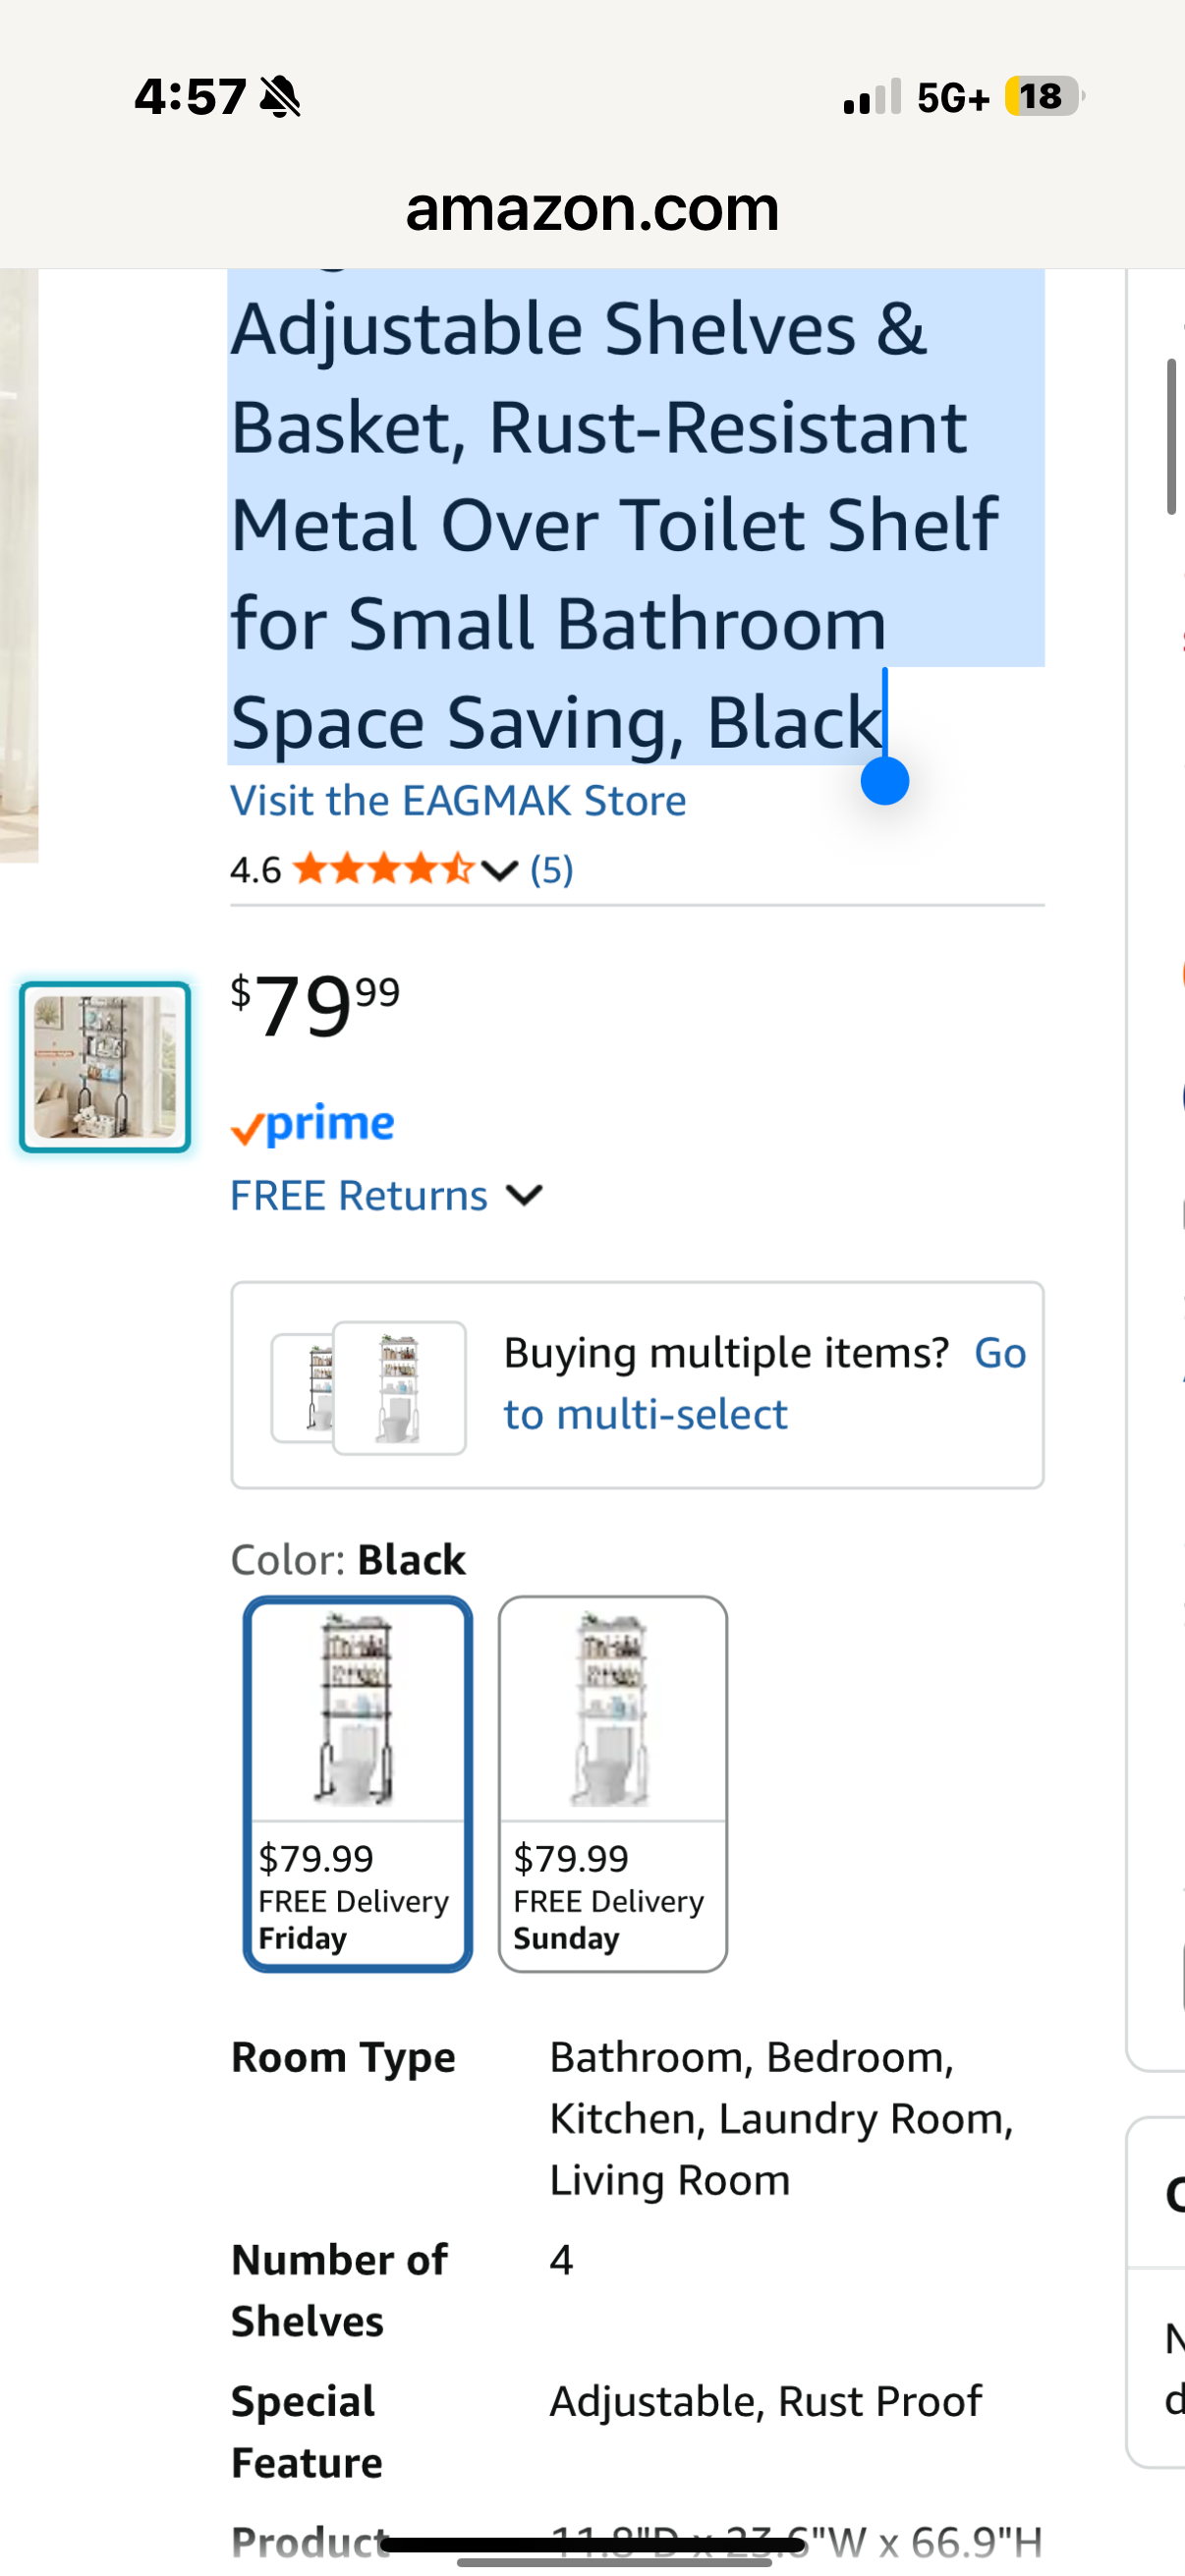This screenshot has width=1185, height=2576.
Task: Tap the muted notifications bell icon
Action: click(x=281, y=95)
